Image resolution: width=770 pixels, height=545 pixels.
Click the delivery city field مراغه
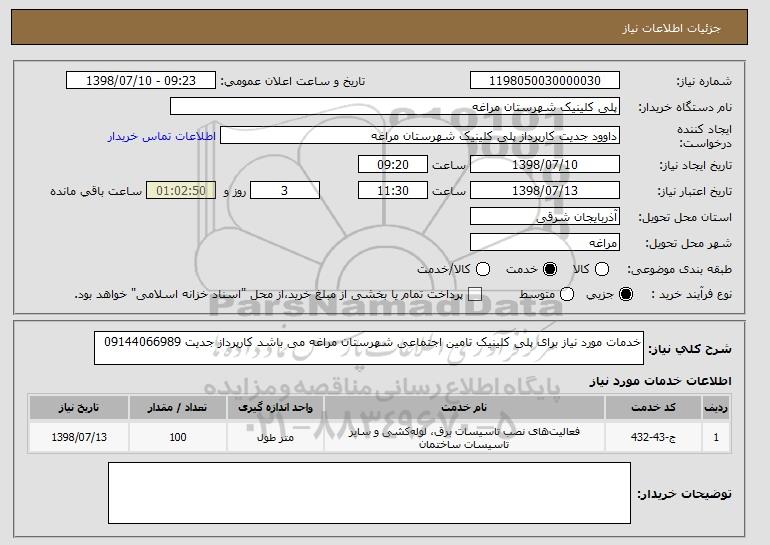[545, 243]
